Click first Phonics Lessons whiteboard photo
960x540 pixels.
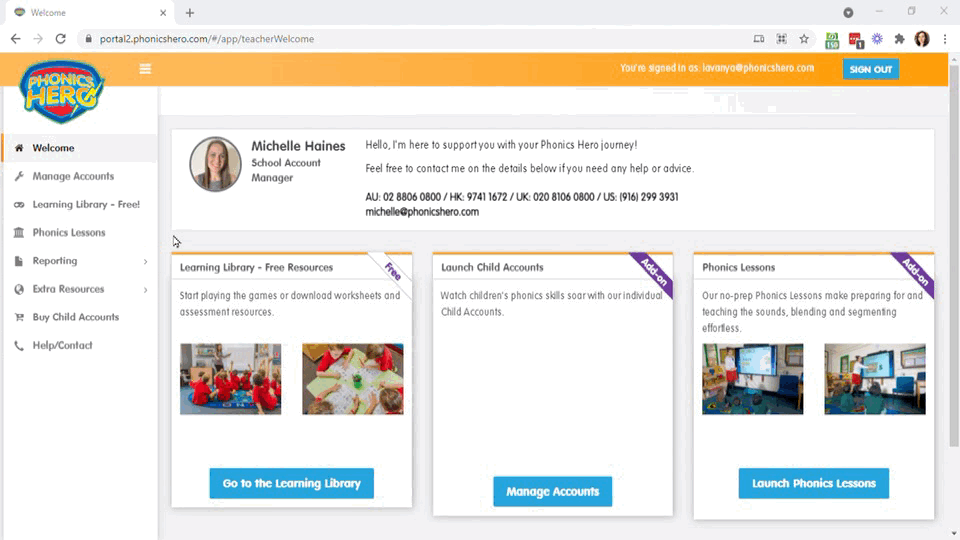click(x=752, y=379)
